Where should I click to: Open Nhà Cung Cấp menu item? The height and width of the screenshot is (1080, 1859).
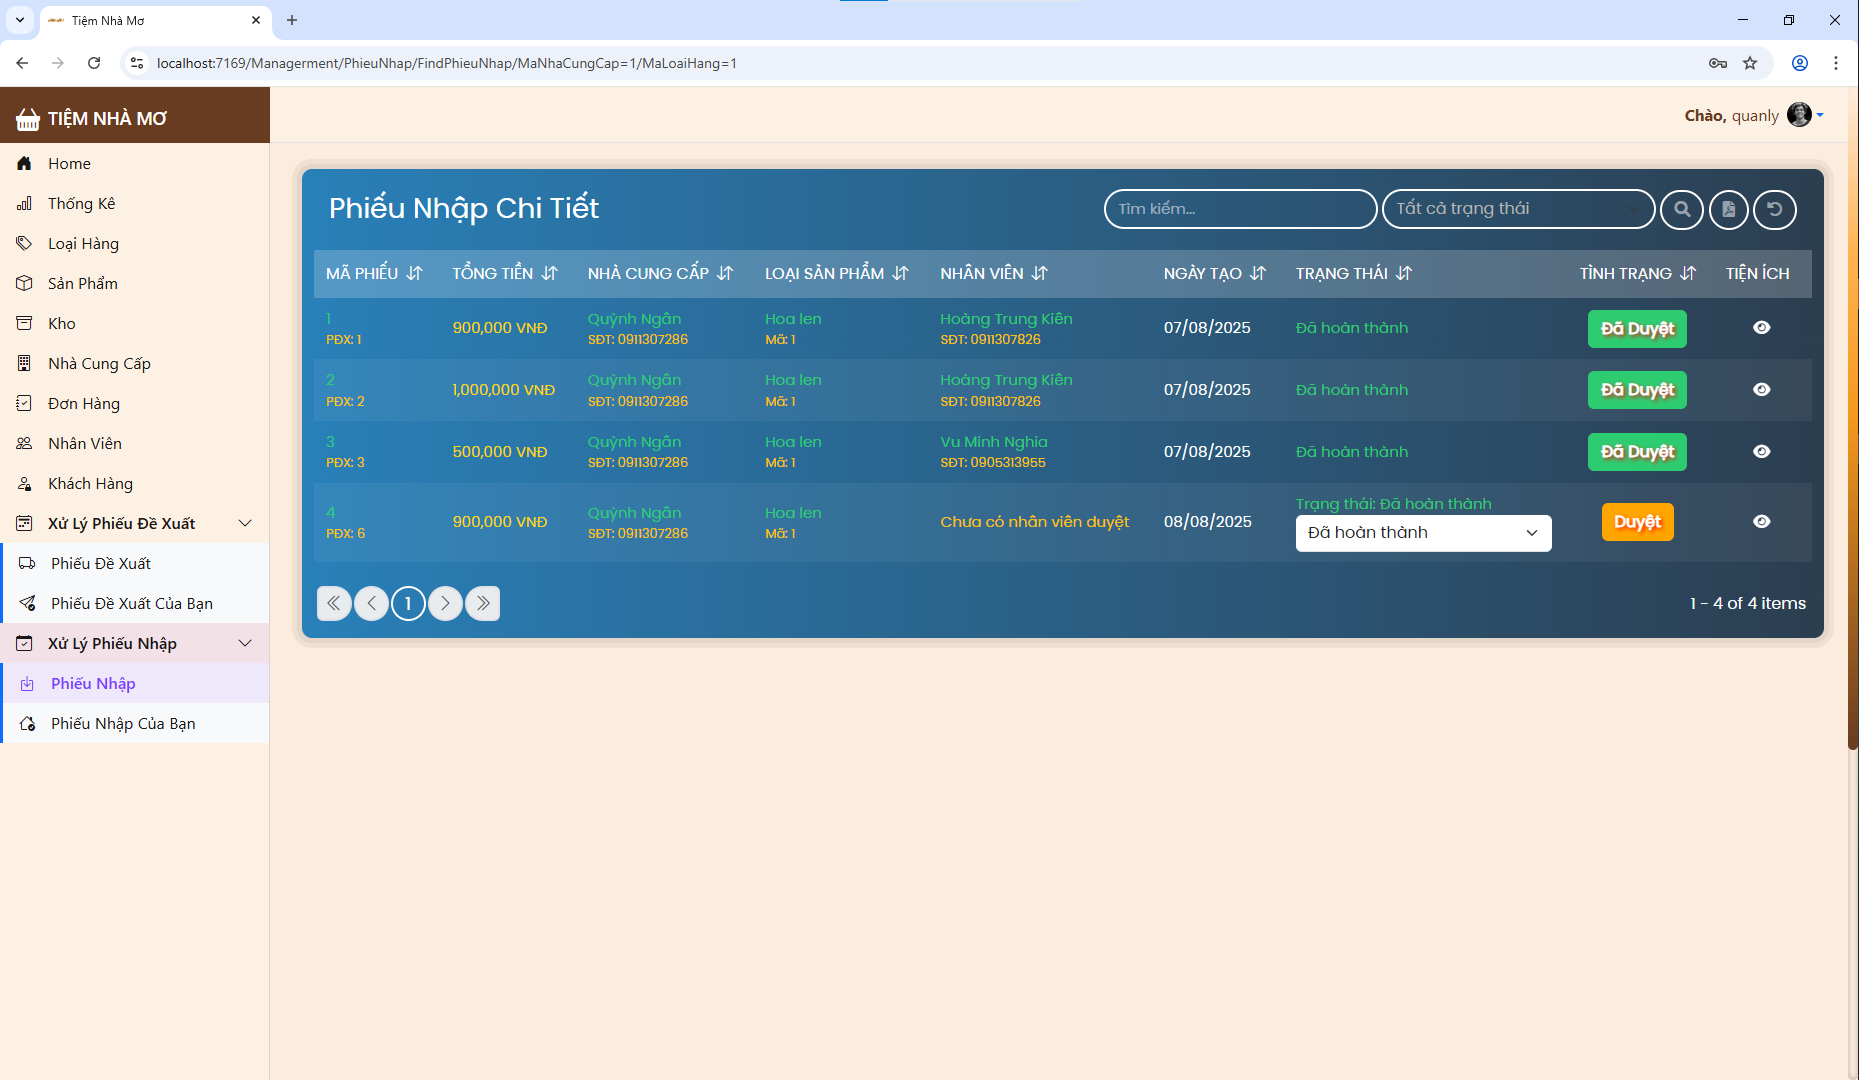99,363
